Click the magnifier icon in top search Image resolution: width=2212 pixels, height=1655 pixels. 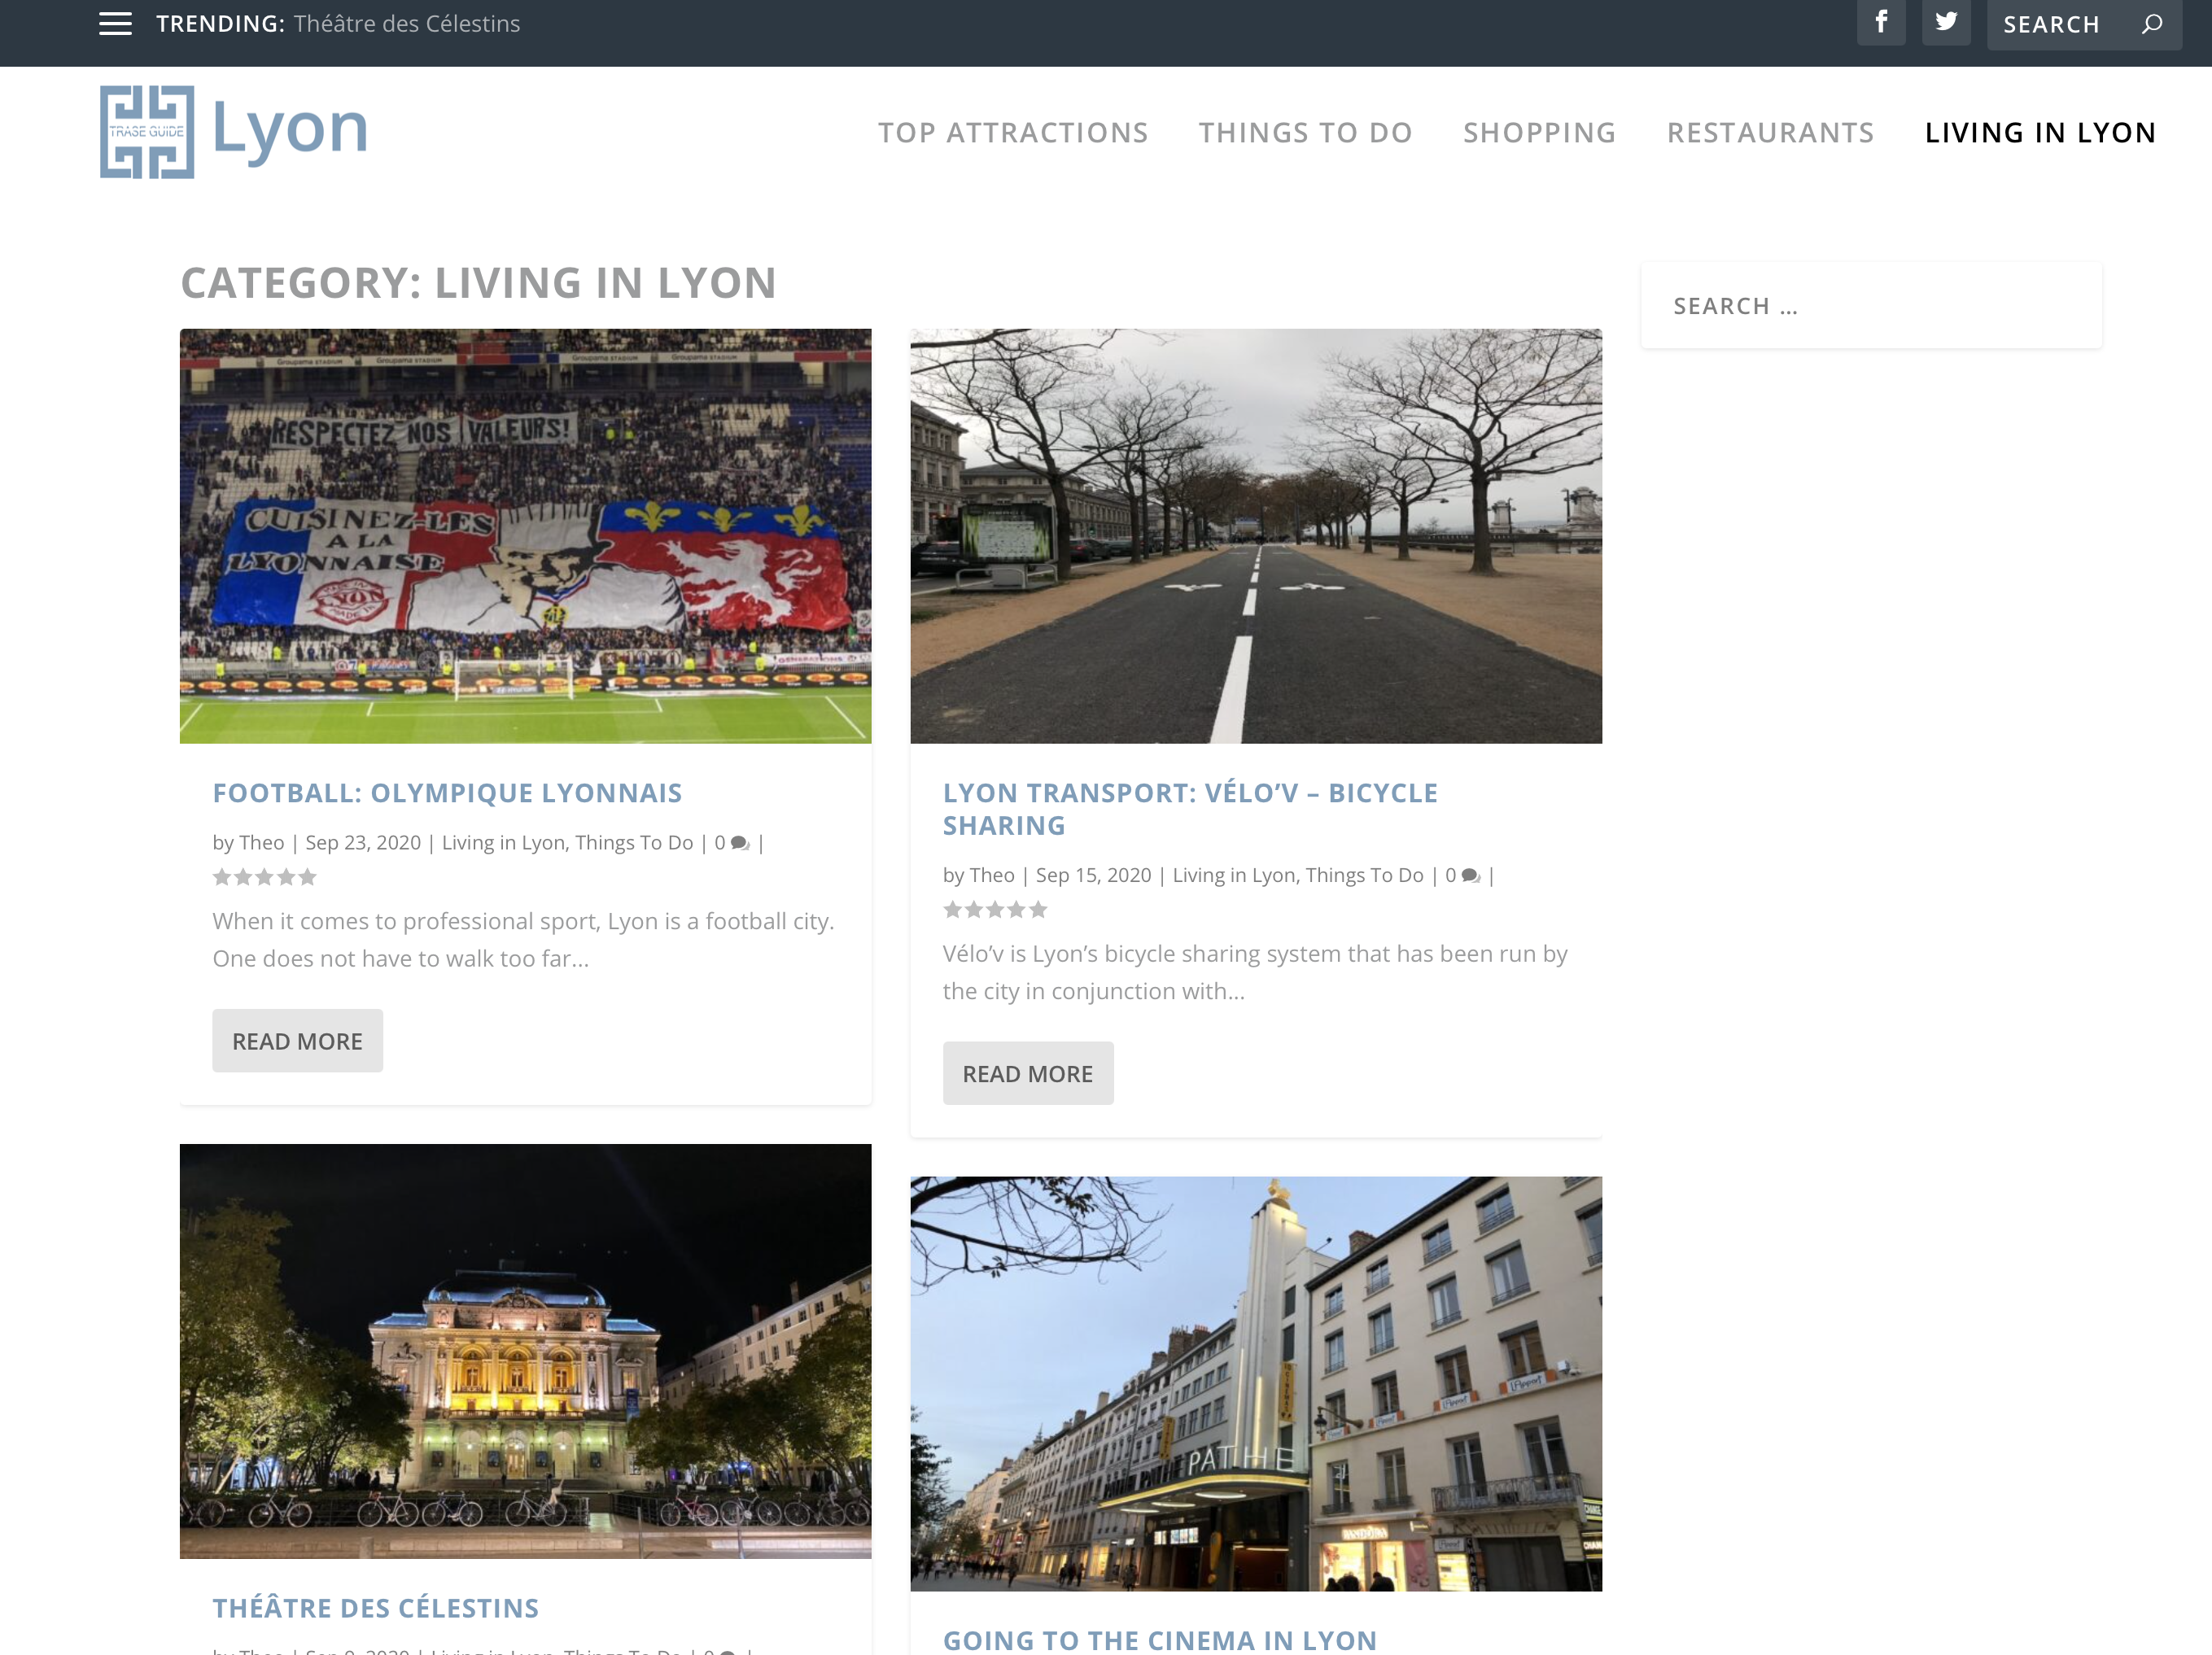click(2152, 24)
